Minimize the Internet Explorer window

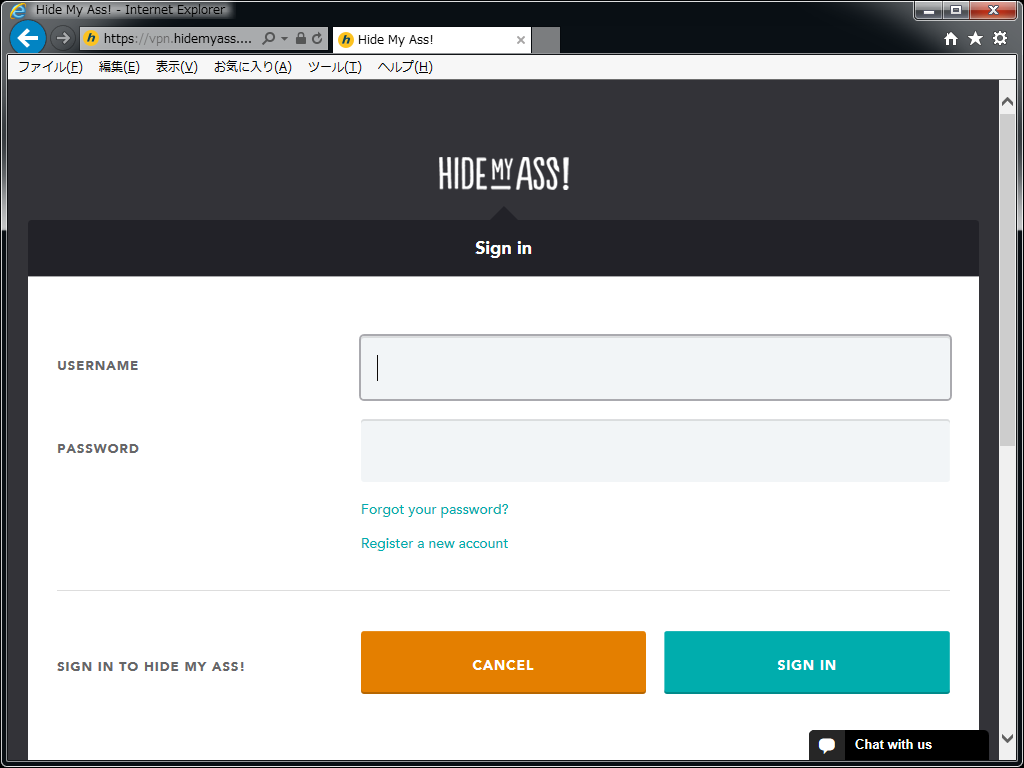point(929,10)
